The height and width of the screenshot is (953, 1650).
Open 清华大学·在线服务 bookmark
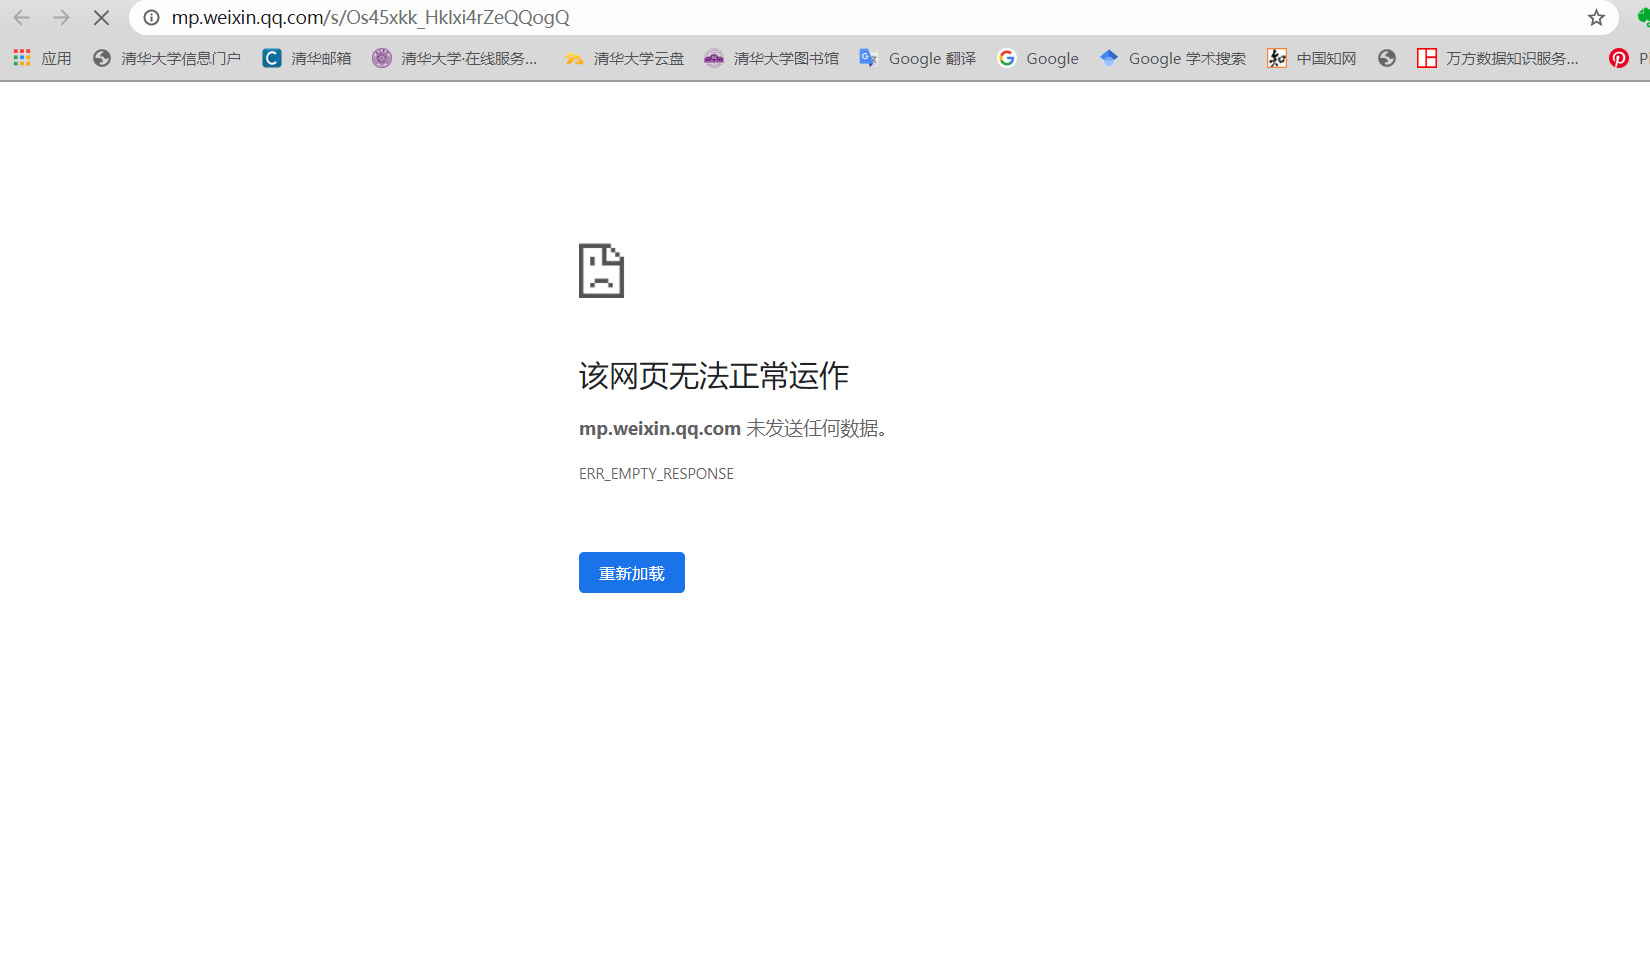pos(455,58)
